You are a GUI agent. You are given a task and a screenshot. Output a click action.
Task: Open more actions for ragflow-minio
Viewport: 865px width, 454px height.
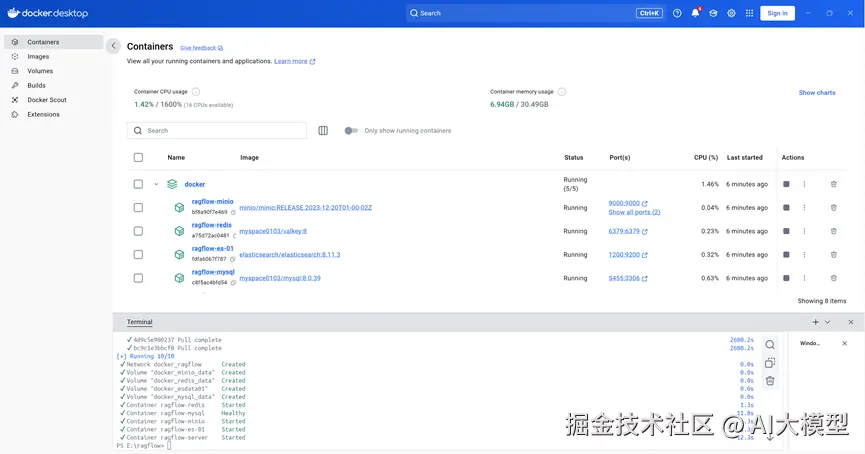(x=804, y=207)
